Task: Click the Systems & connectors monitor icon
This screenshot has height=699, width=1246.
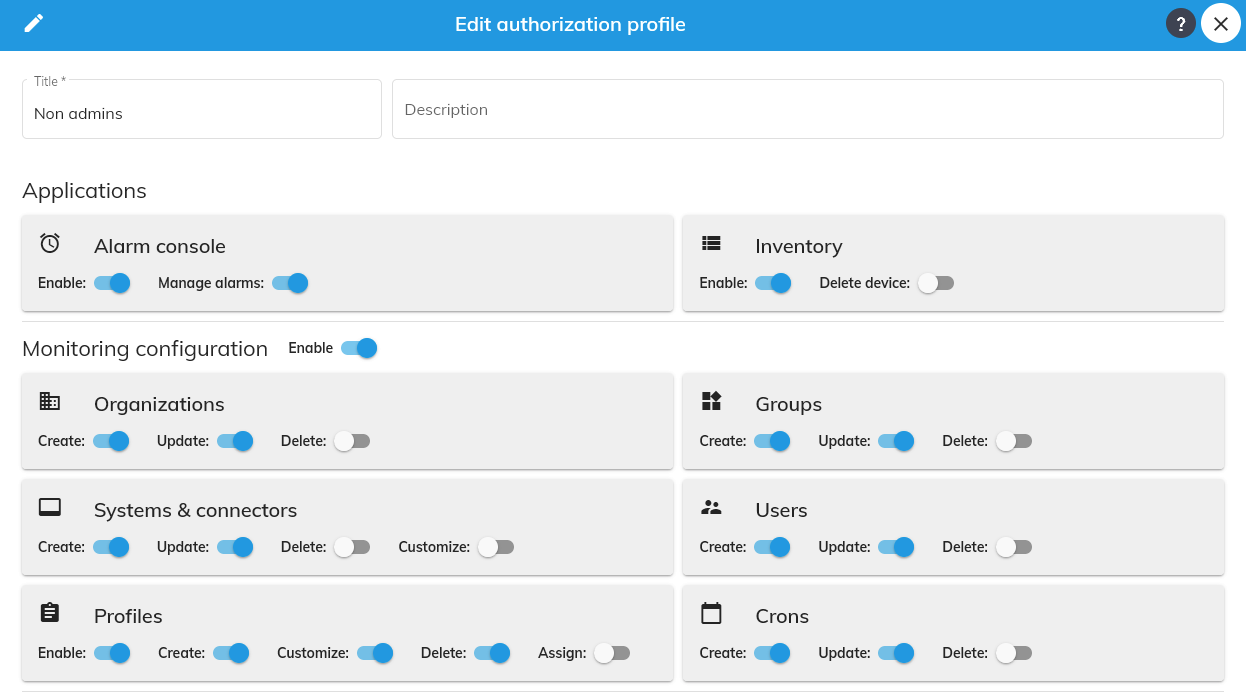Action: pos(50,507)
